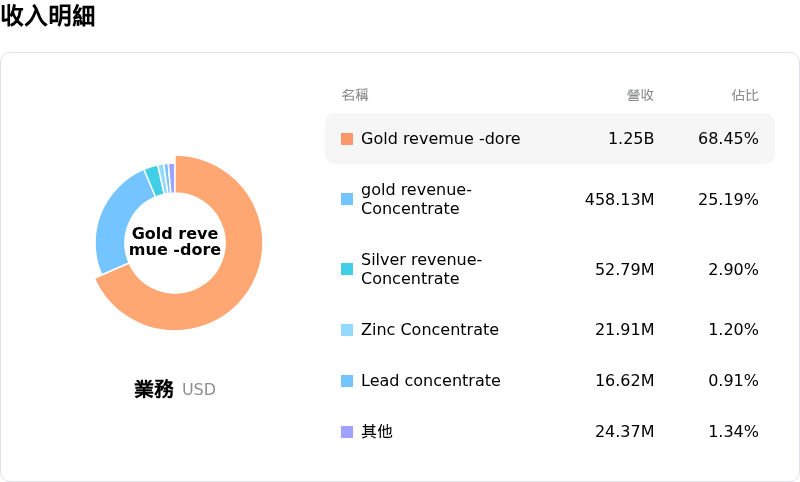Screen dimensions: 800x482
Task: Select the Lead concentrate row label
Action: pos(431,380)
